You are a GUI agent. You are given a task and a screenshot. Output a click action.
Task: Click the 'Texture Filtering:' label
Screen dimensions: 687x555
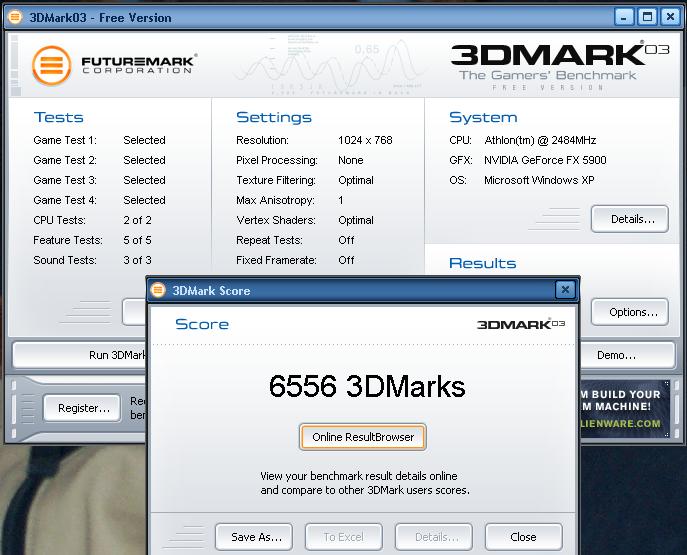click(276, 180)
